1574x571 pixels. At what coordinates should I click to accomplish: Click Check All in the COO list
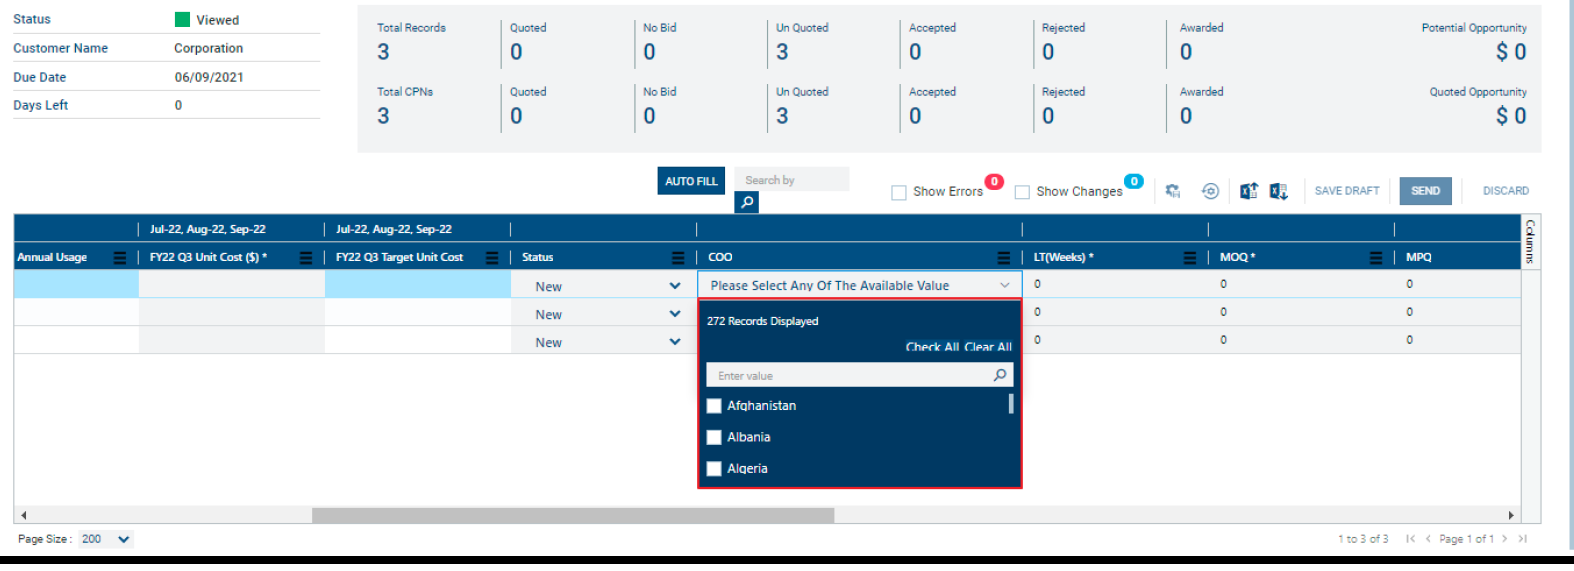932,347
